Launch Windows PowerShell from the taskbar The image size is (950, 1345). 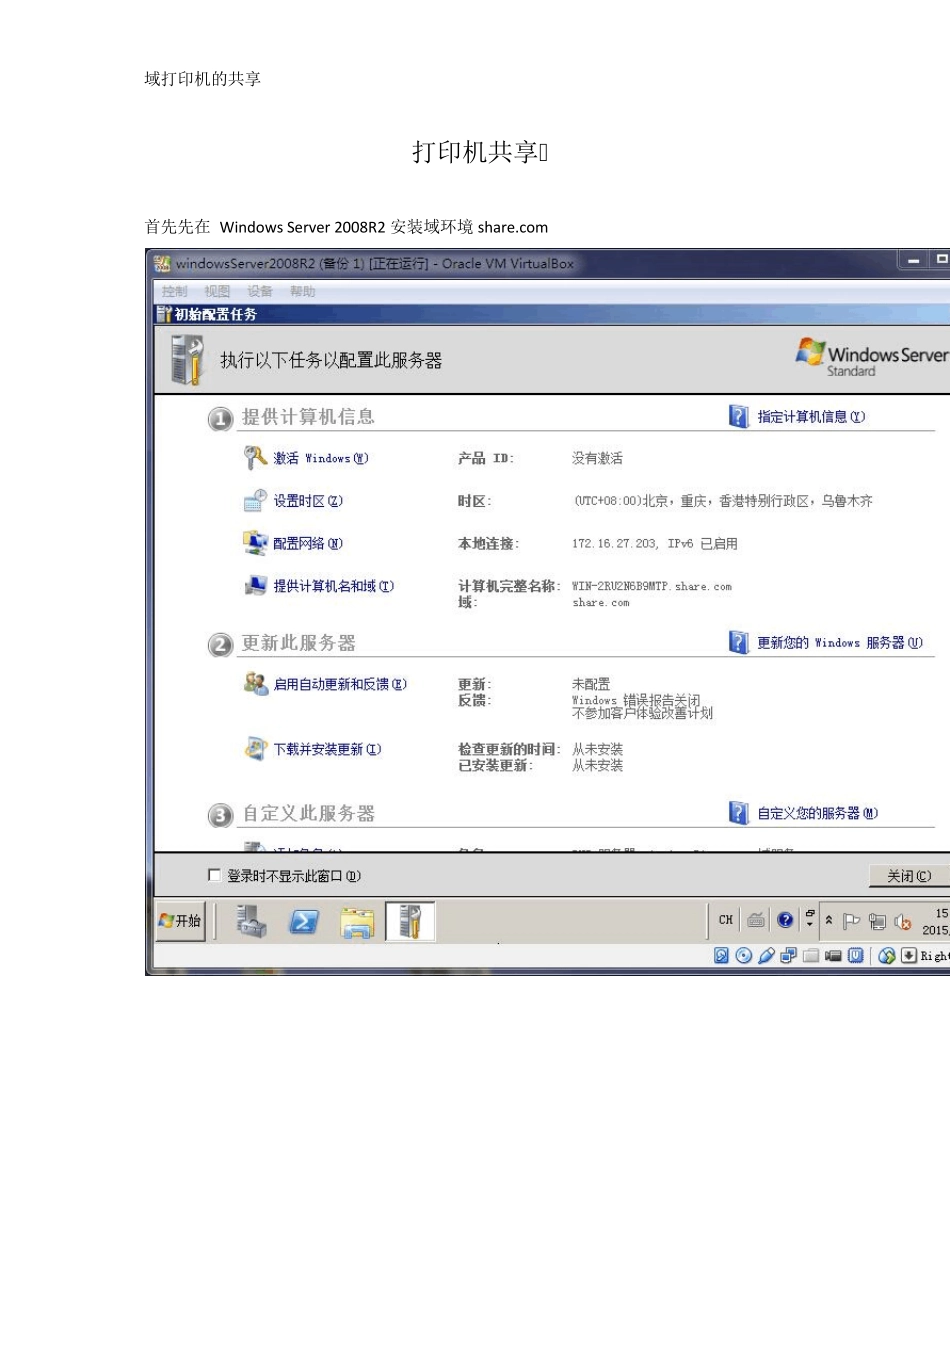(x=304, y=921)
